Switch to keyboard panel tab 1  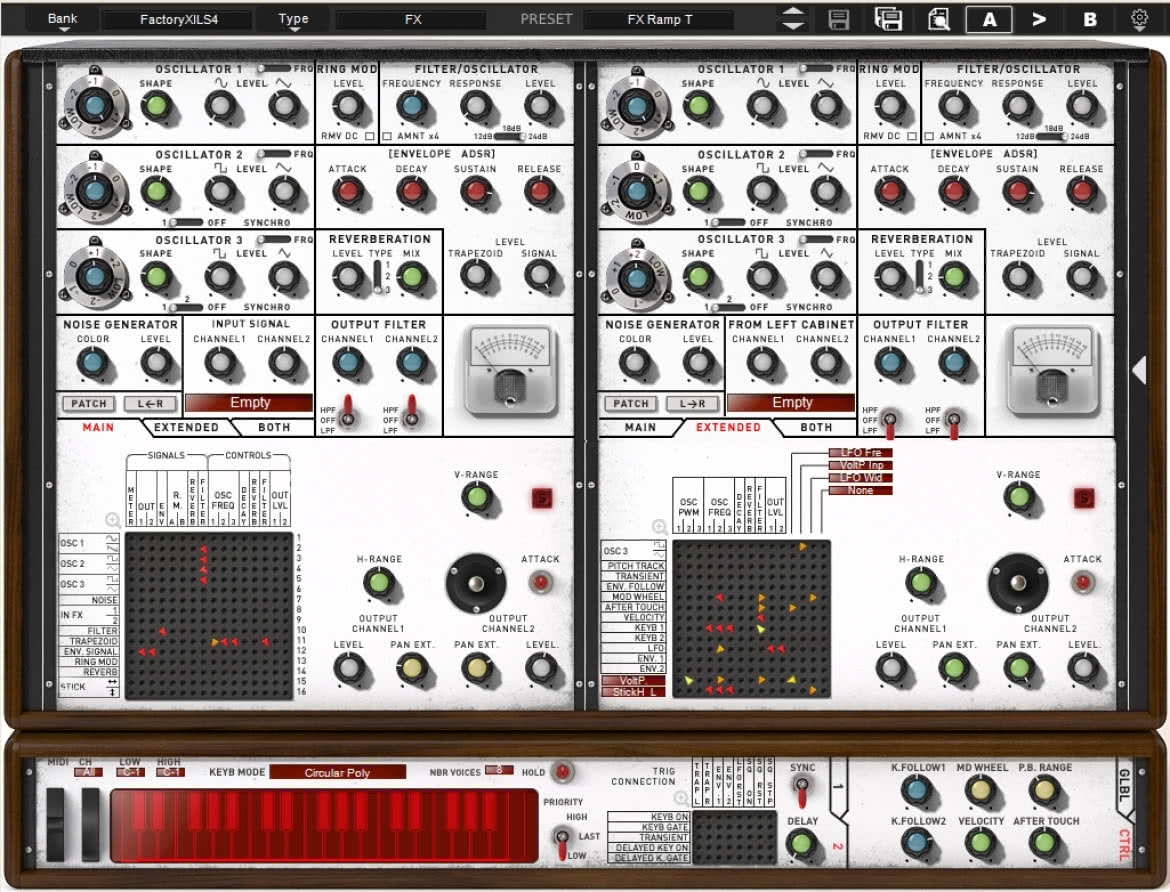pyautogui.click(x=838, y=786)
